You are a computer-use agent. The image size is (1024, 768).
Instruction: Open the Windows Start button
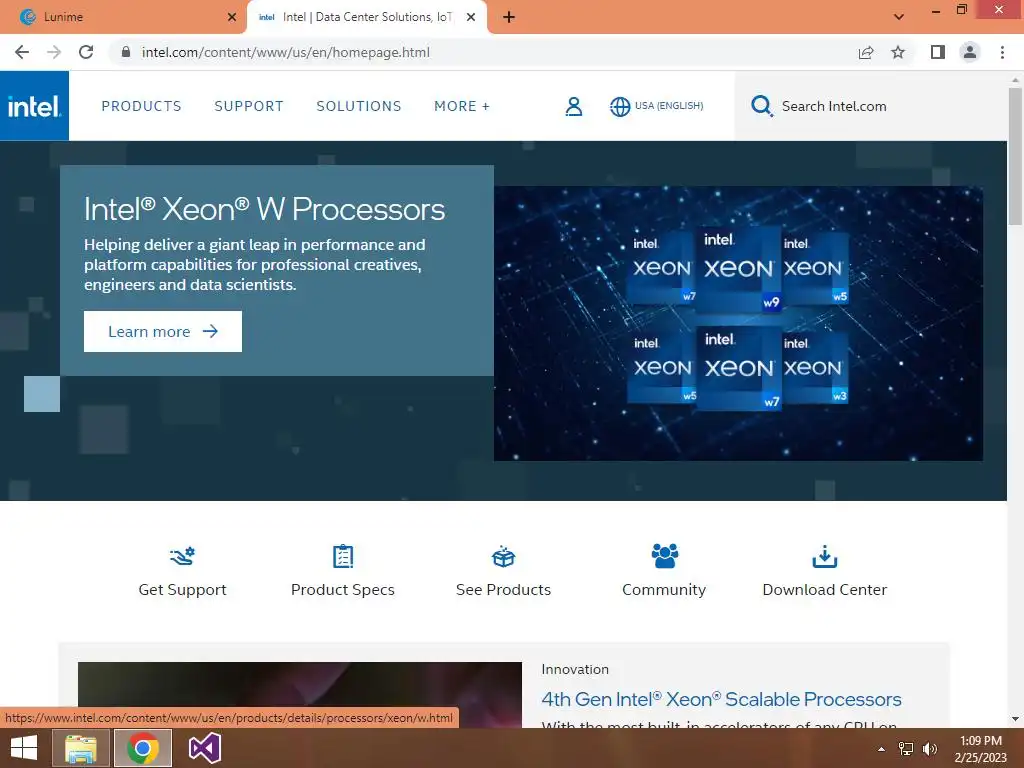(24, 748)
